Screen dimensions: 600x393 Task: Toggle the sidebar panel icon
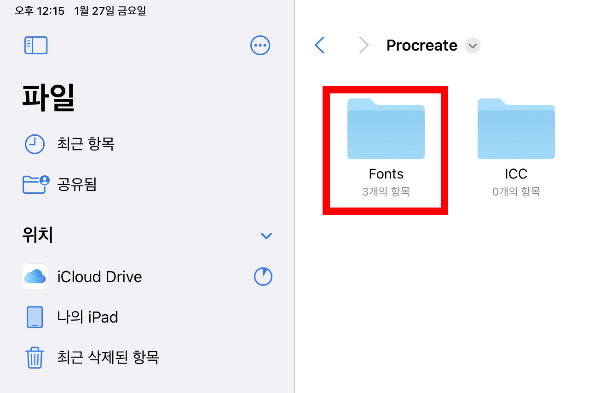click(36, 46)
